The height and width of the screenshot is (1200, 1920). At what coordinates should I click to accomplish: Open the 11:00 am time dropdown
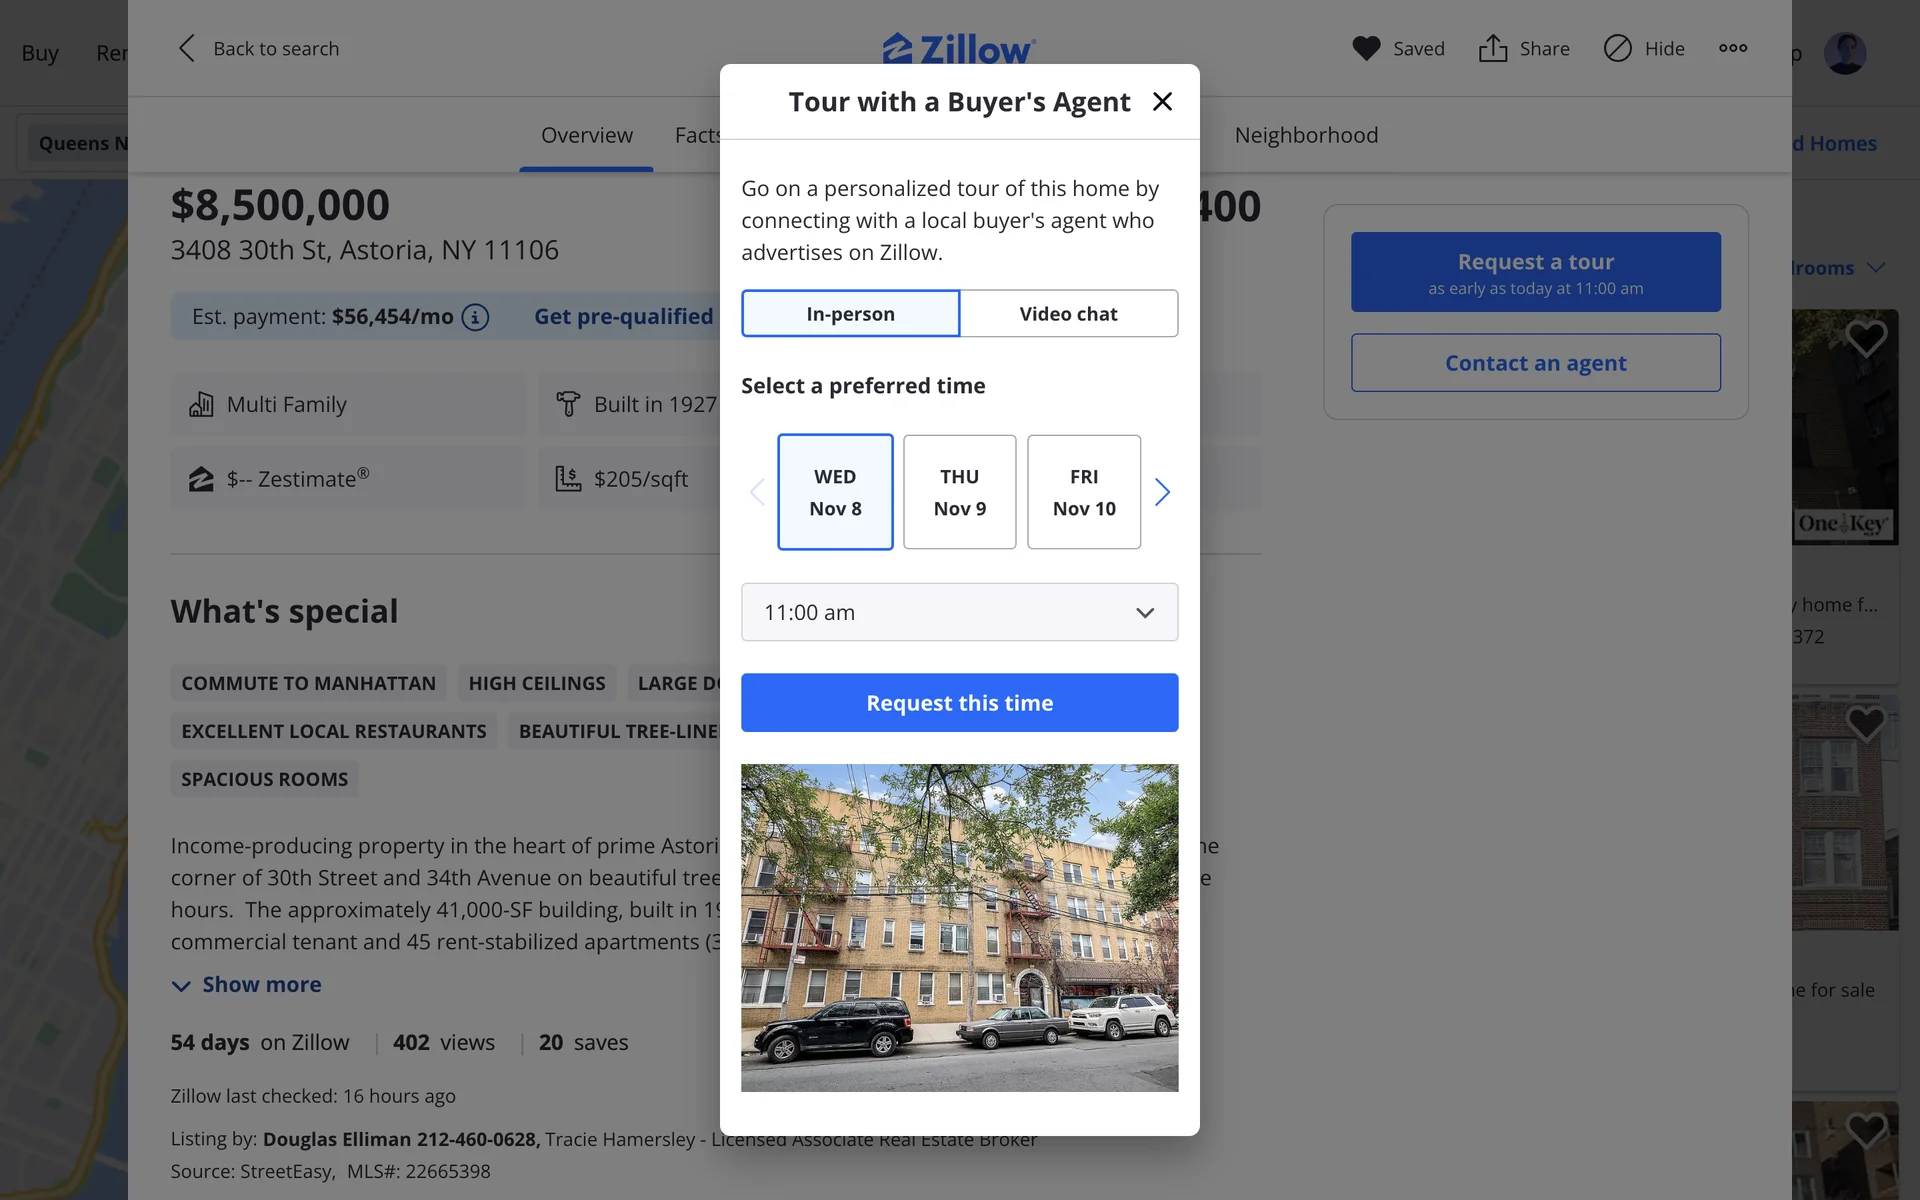[959, 612]
